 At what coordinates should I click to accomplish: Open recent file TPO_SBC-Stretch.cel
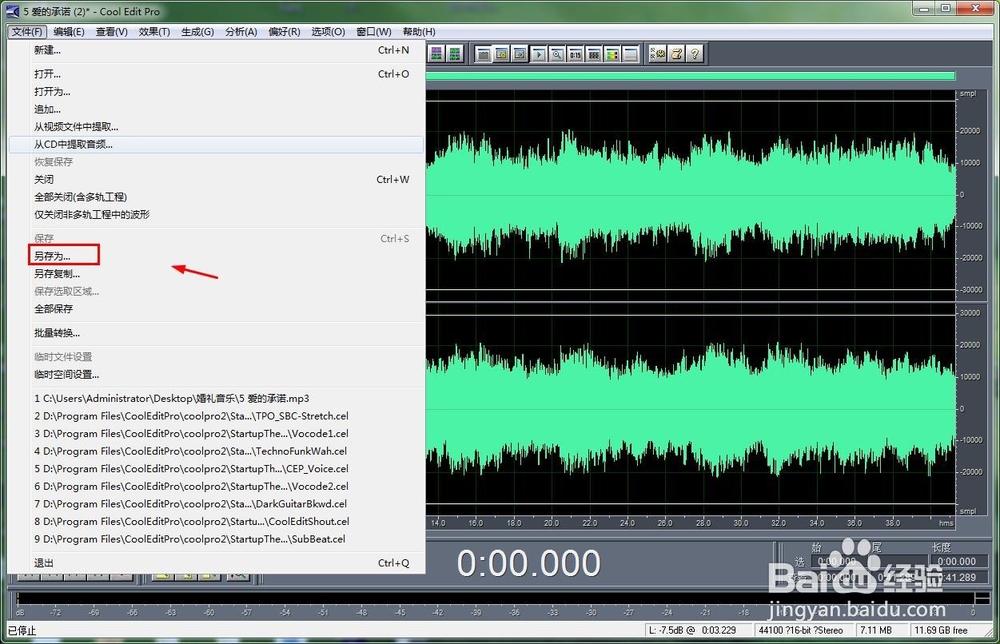pos(217,416)
